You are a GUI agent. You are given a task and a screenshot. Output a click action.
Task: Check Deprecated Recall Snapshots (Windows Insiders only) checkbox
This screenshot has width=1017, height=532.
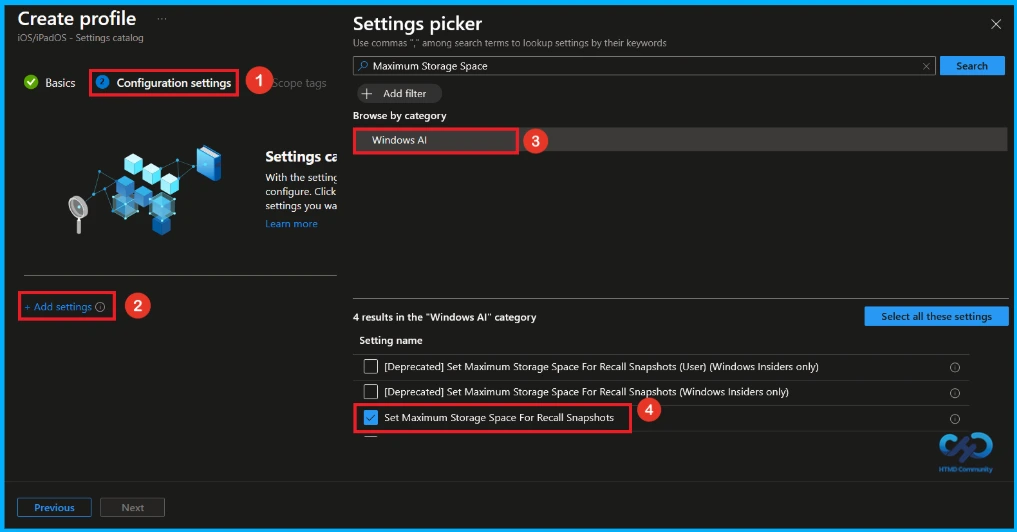coord(370,392)
